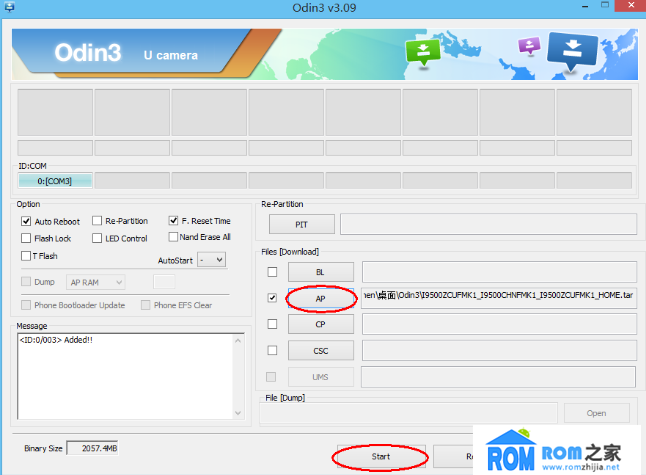Check the BL file checkbox
This screenshot has width=646, height=475.
pyautogui.click(x=272, y=272)
